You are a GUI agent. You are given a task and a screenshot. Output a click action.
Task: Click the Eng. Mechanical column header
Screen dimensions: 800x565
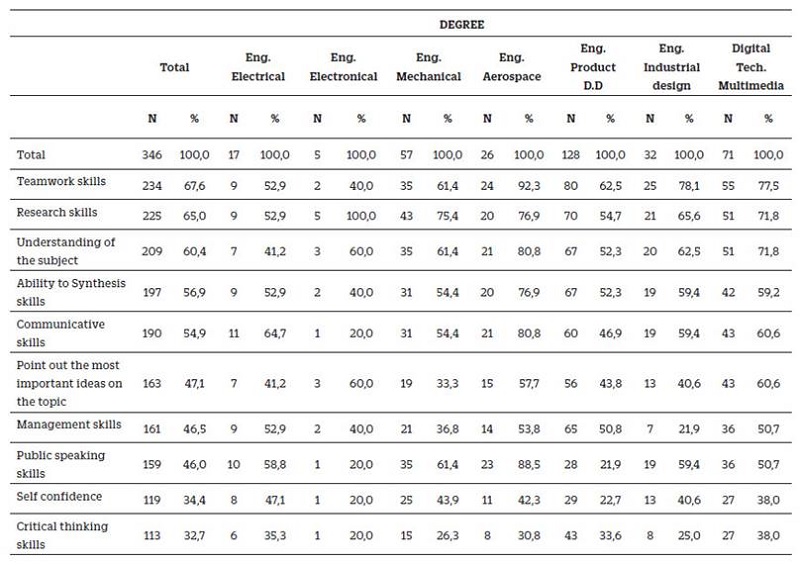[430, 68]
